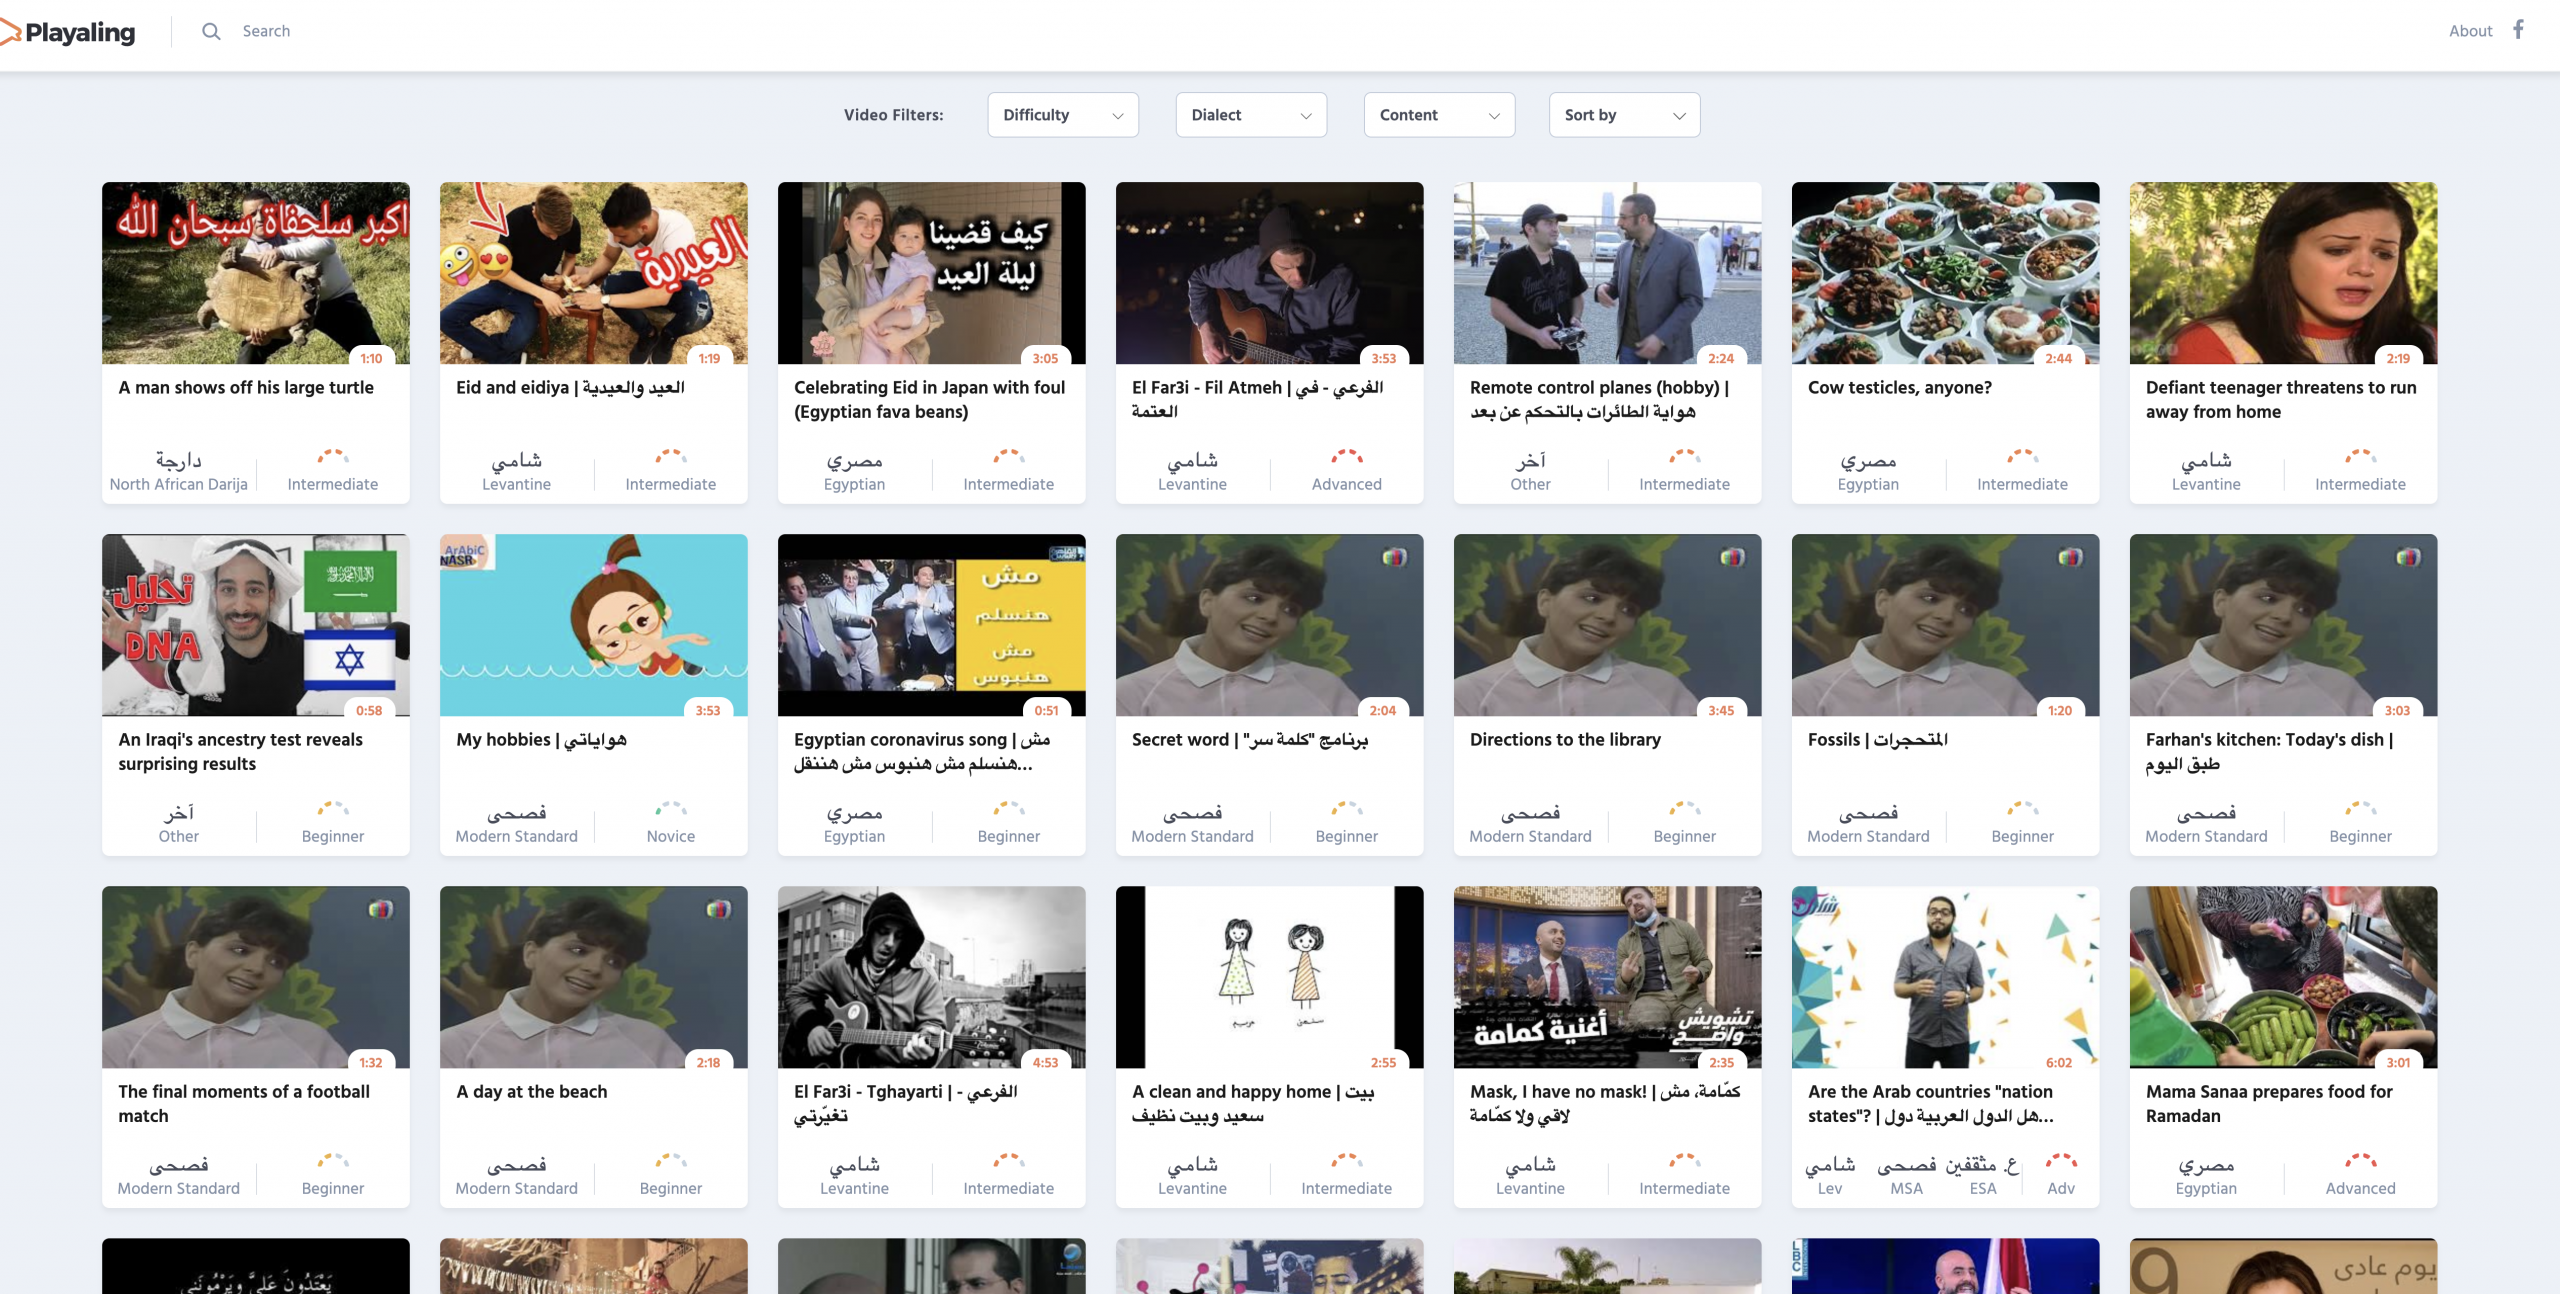This screenshot has width=2560, height=1294.
Task: Click Advanced gauge icon on Mama Sanaa card
Action: tap(2359, 1161)
